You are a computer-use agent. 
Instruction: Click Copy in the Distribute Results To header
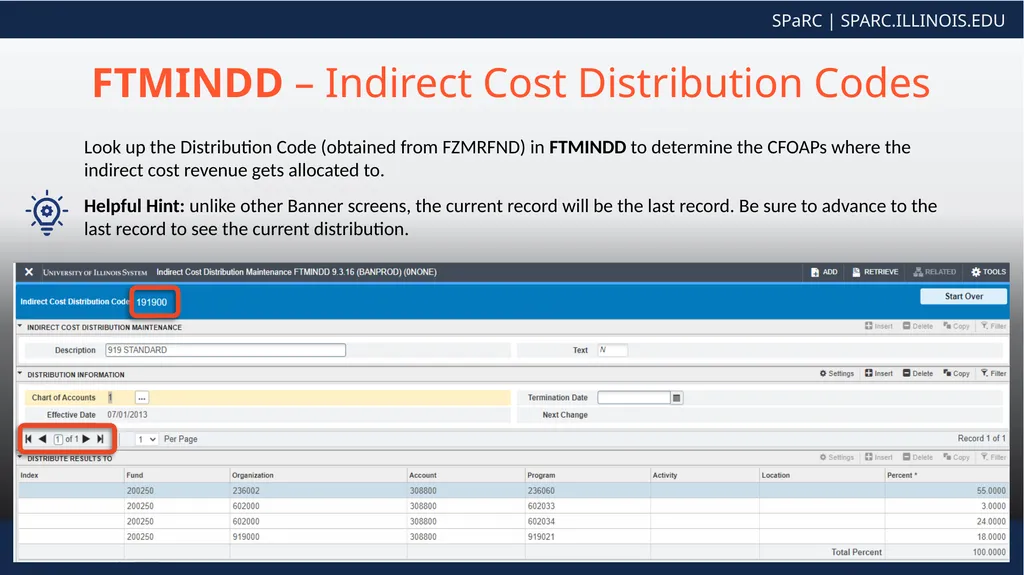pos(956,457)
